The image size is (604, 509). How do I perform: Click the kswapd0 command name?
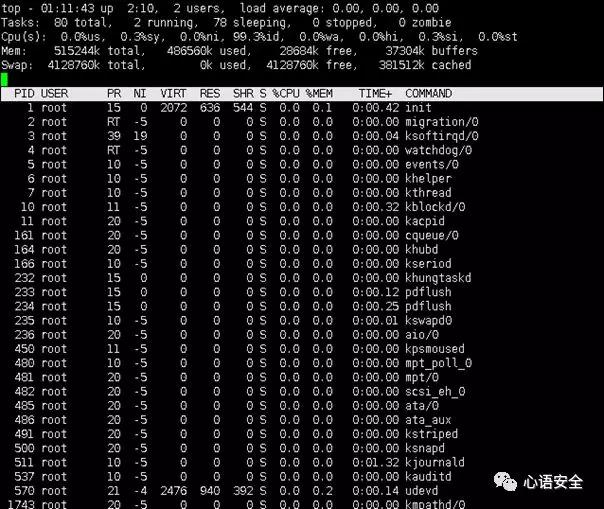coord(429,321)
